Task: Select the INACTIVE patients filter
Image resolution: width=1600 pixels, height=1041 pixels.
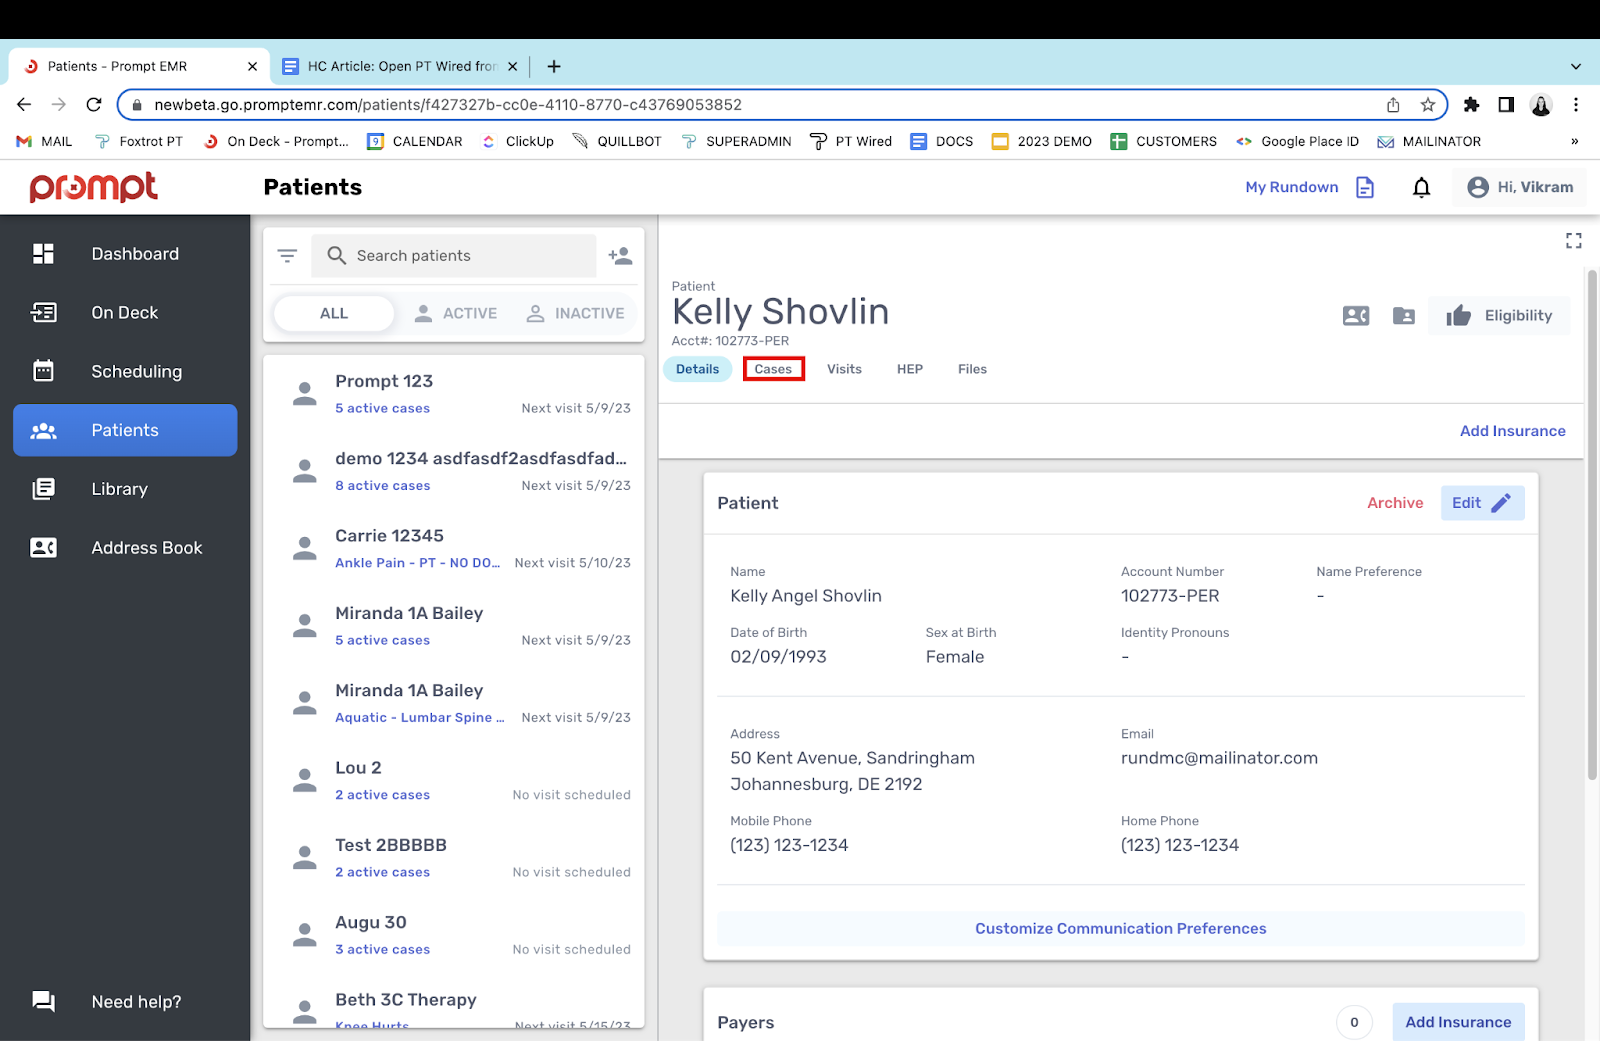Action: tap(576, 313)
